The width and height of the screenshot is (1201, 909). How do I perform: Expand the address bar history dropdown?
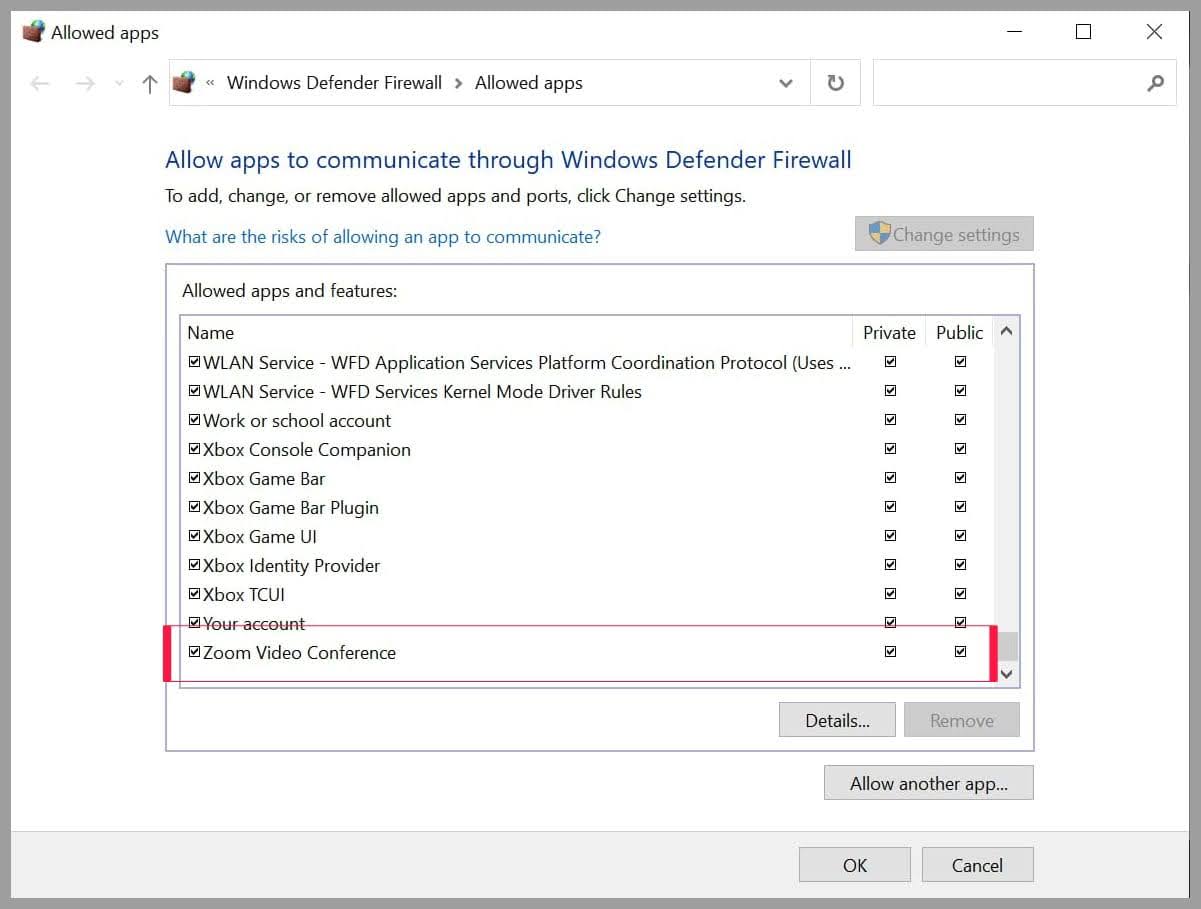point(786,84)
